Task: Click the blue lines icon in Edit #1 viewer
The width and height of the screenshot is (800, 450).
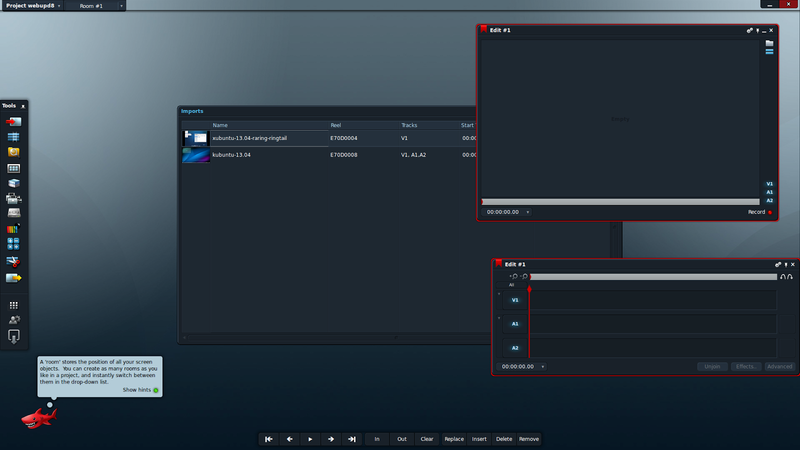Action: (x=769, y=52)
